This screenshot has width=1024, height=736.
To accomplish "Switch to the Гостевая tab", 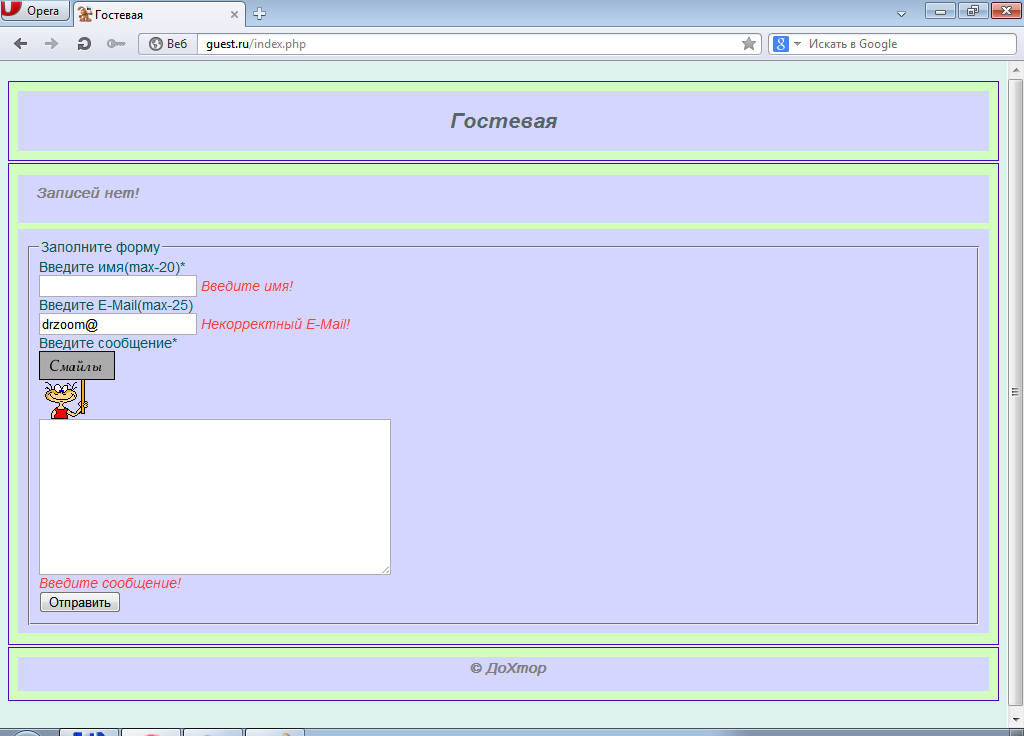I will 150,15.
